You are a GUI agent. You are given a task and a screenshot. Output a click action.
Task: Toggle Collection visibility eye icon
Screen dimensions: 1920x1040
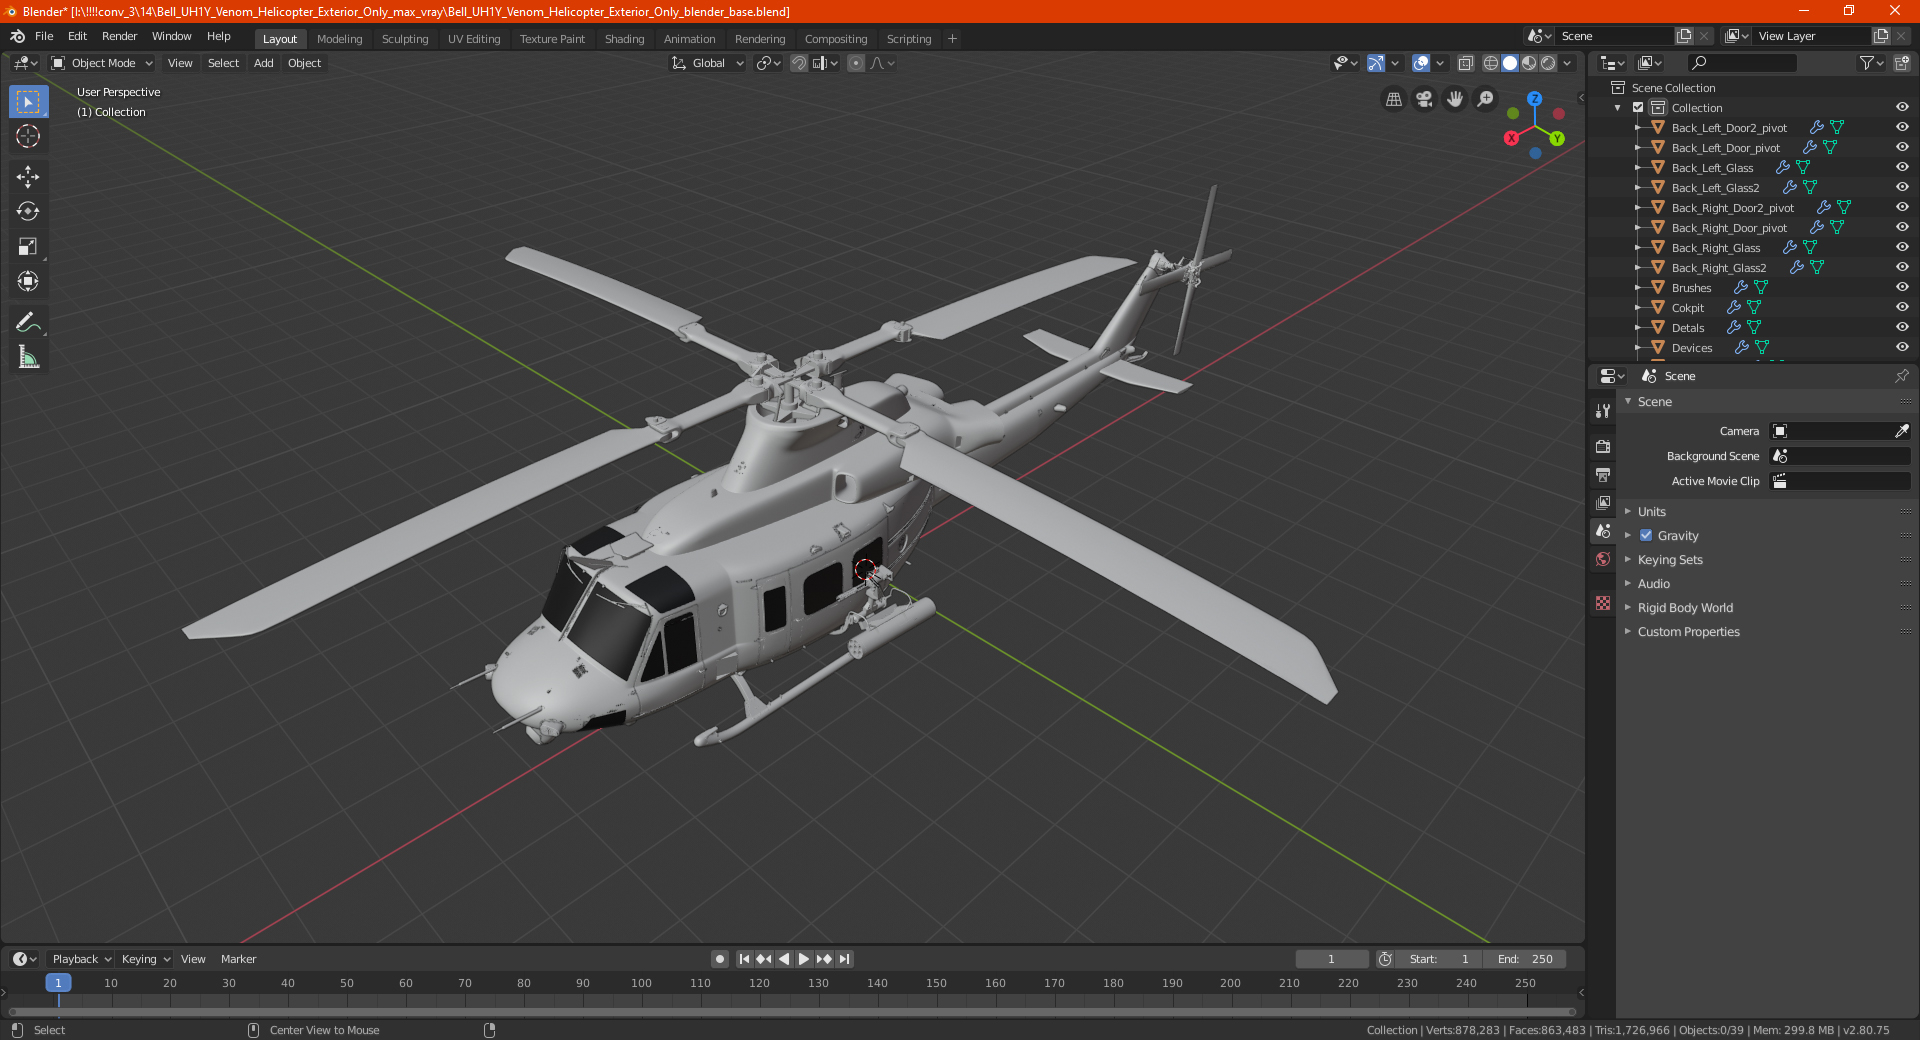point(1902,107)
